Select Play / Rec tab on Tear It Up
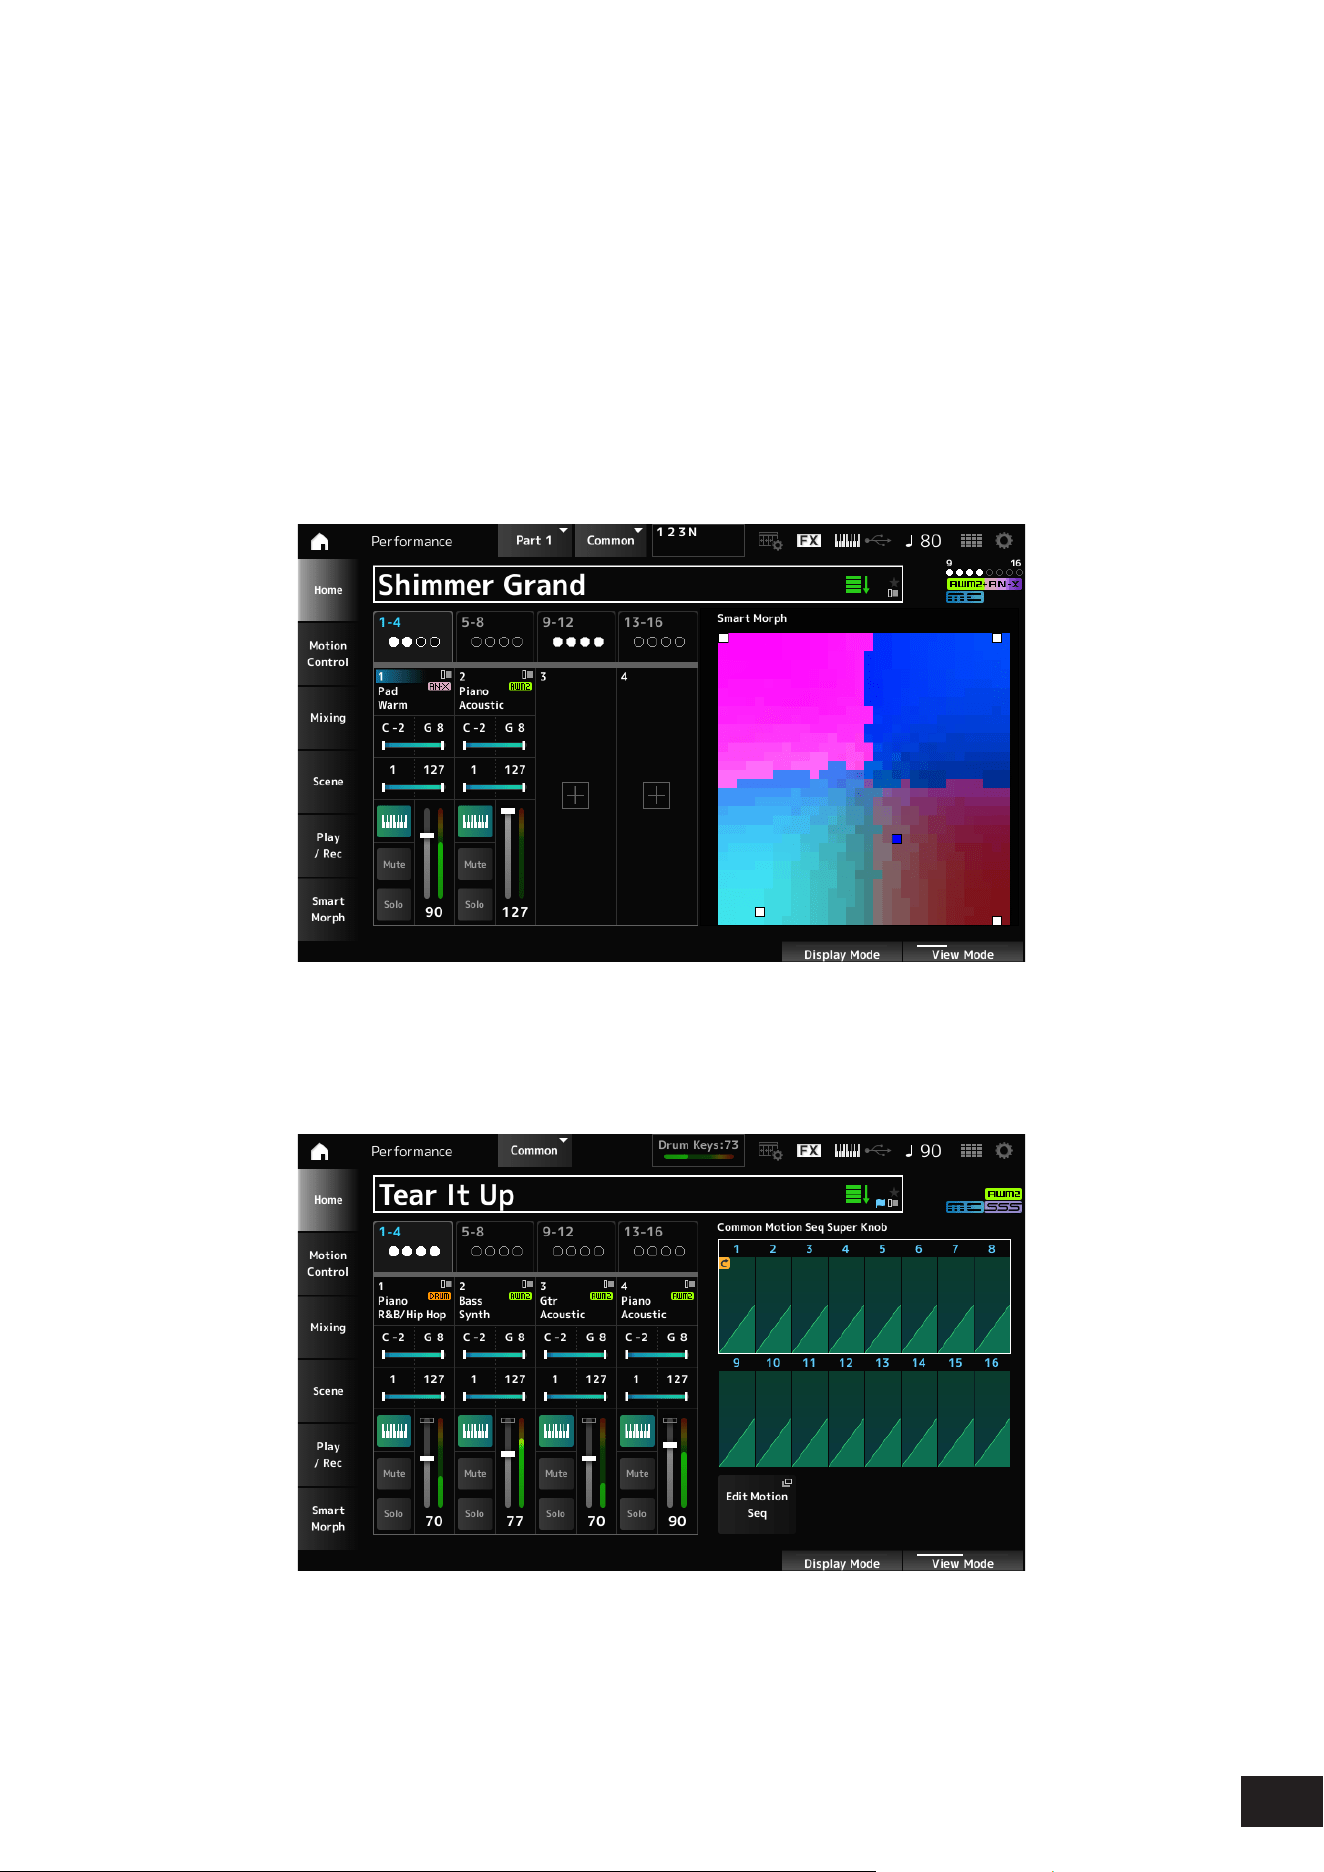This screenshot has width=1324, height=1872. pos(328,1455)
